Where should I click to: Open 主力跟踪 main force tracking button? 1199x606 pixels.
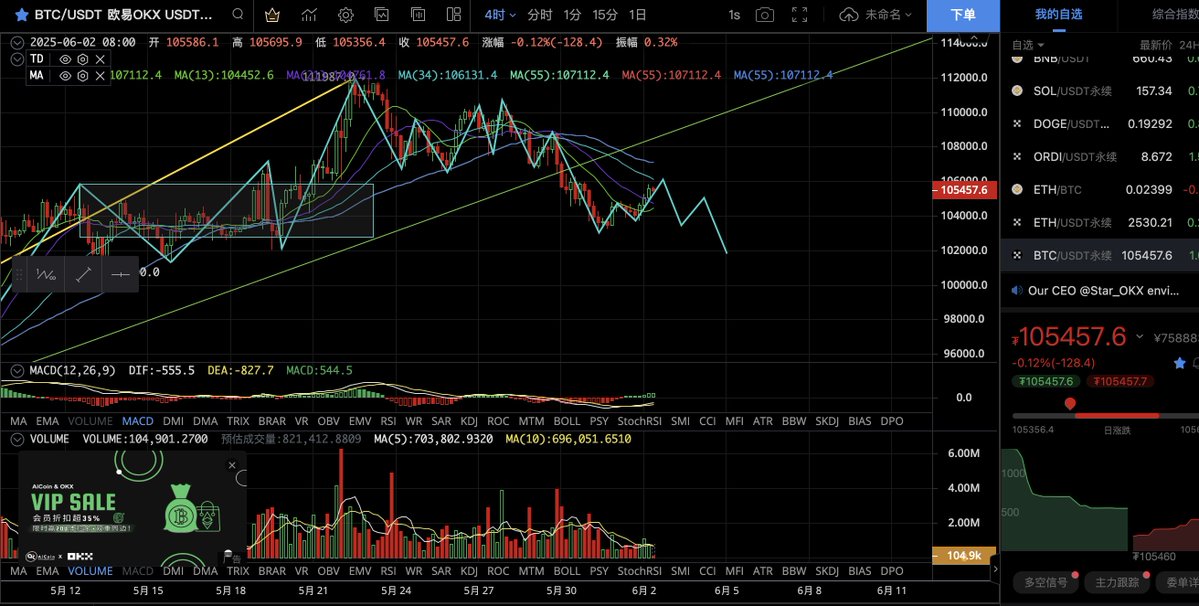(1117, 582)
